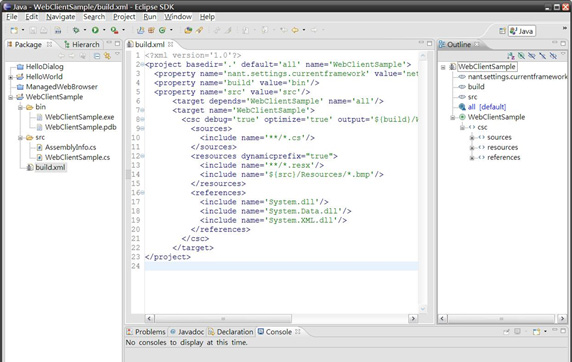Image resolution: width=572 pixels, height=362 pixels.
Task: Open the Package Explorer view menu triangle
Action: 117,54
